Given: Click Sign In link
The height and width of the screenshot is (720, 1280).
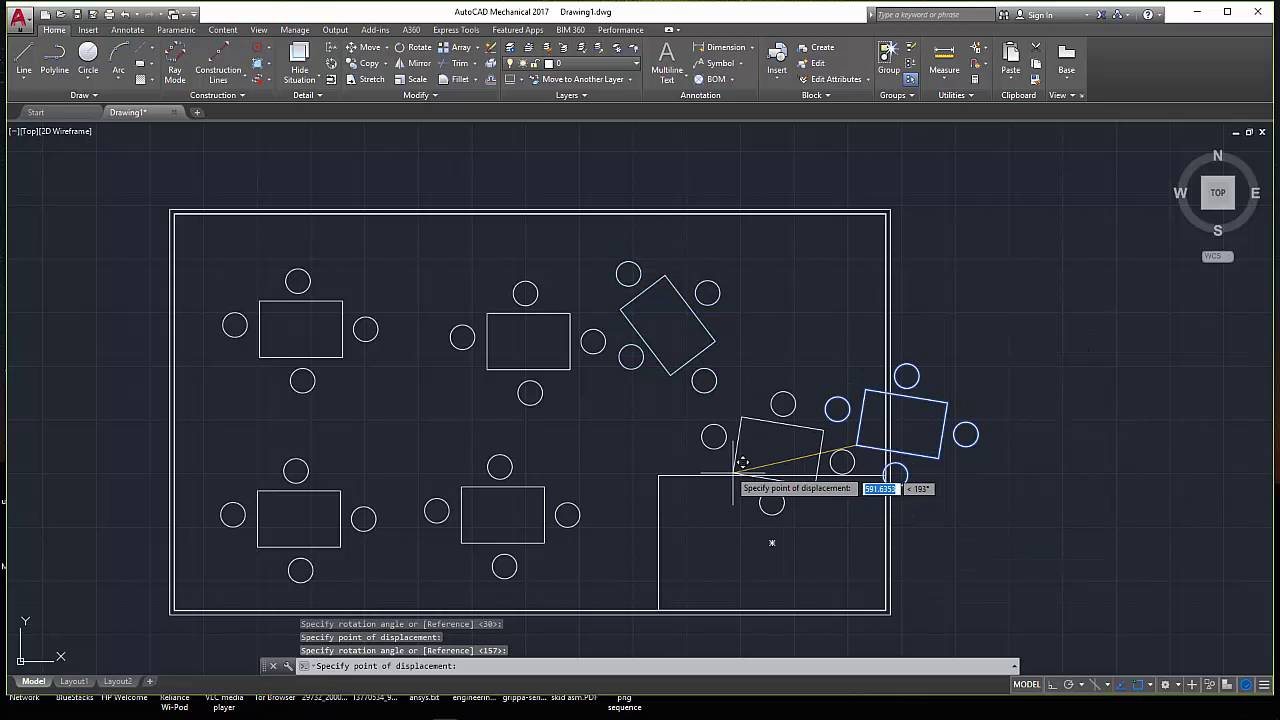Looking at the screenshot, I should click(1039, 15).
